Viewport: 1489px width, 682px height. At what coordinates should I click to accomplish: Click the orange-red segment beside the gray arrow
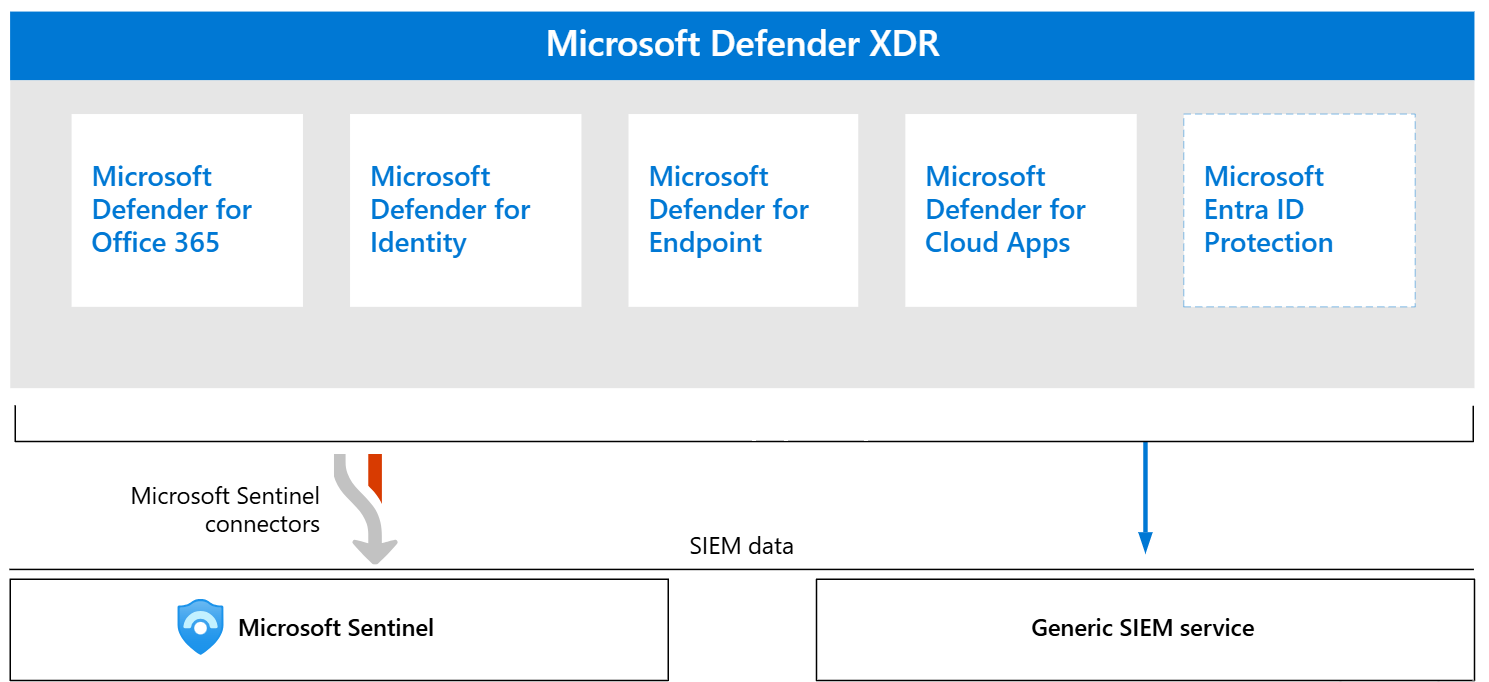pos(375,476)
